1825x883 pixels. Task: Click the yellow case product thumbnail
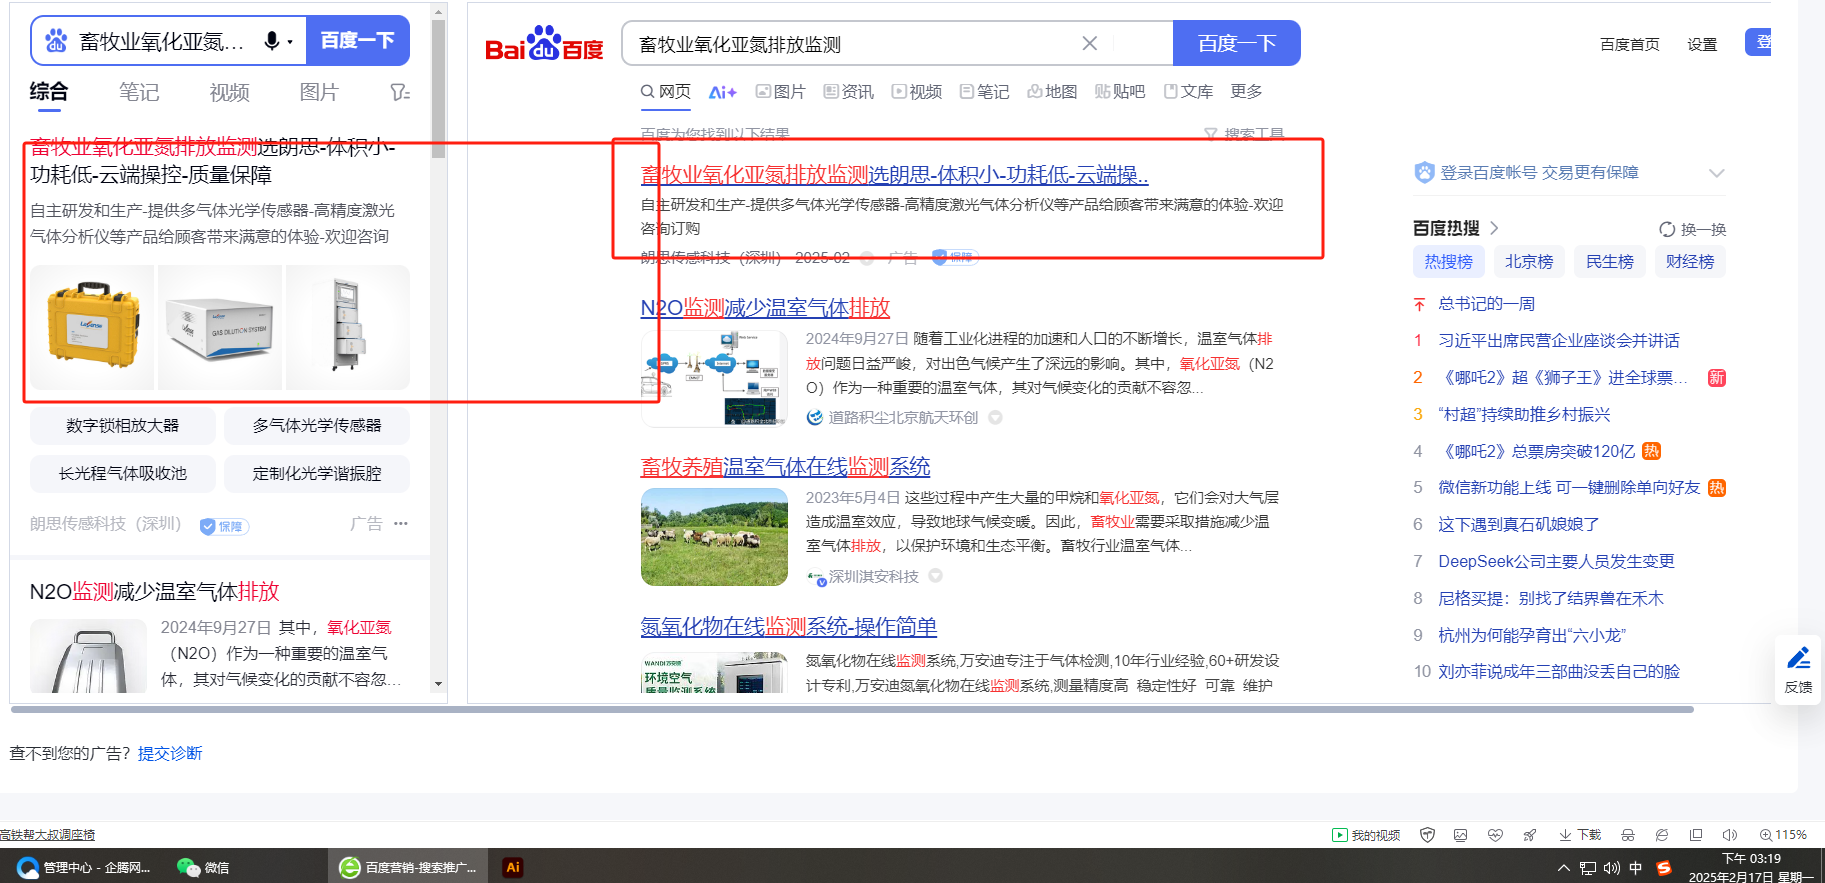point(93,327)
